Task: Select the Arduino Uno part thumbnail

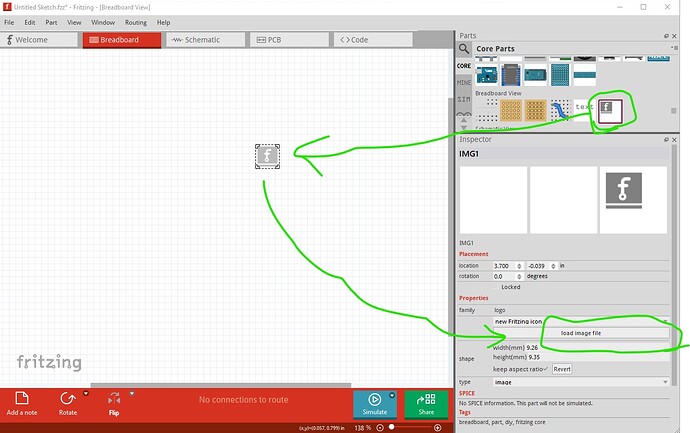Action: 486,74
